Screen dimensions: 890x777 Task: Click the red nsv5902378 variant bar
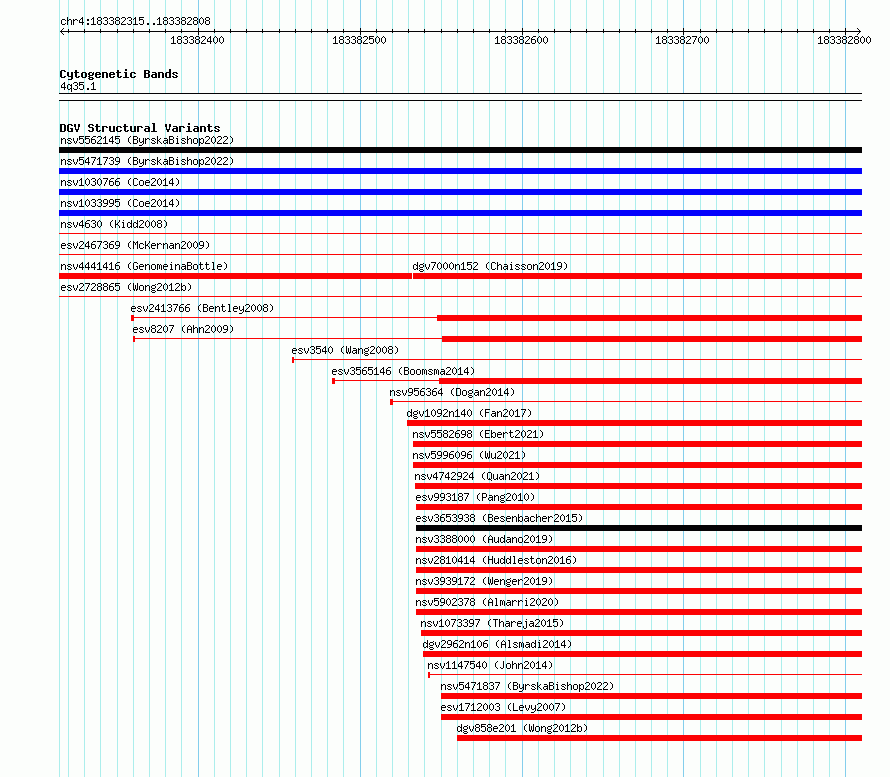639,612
